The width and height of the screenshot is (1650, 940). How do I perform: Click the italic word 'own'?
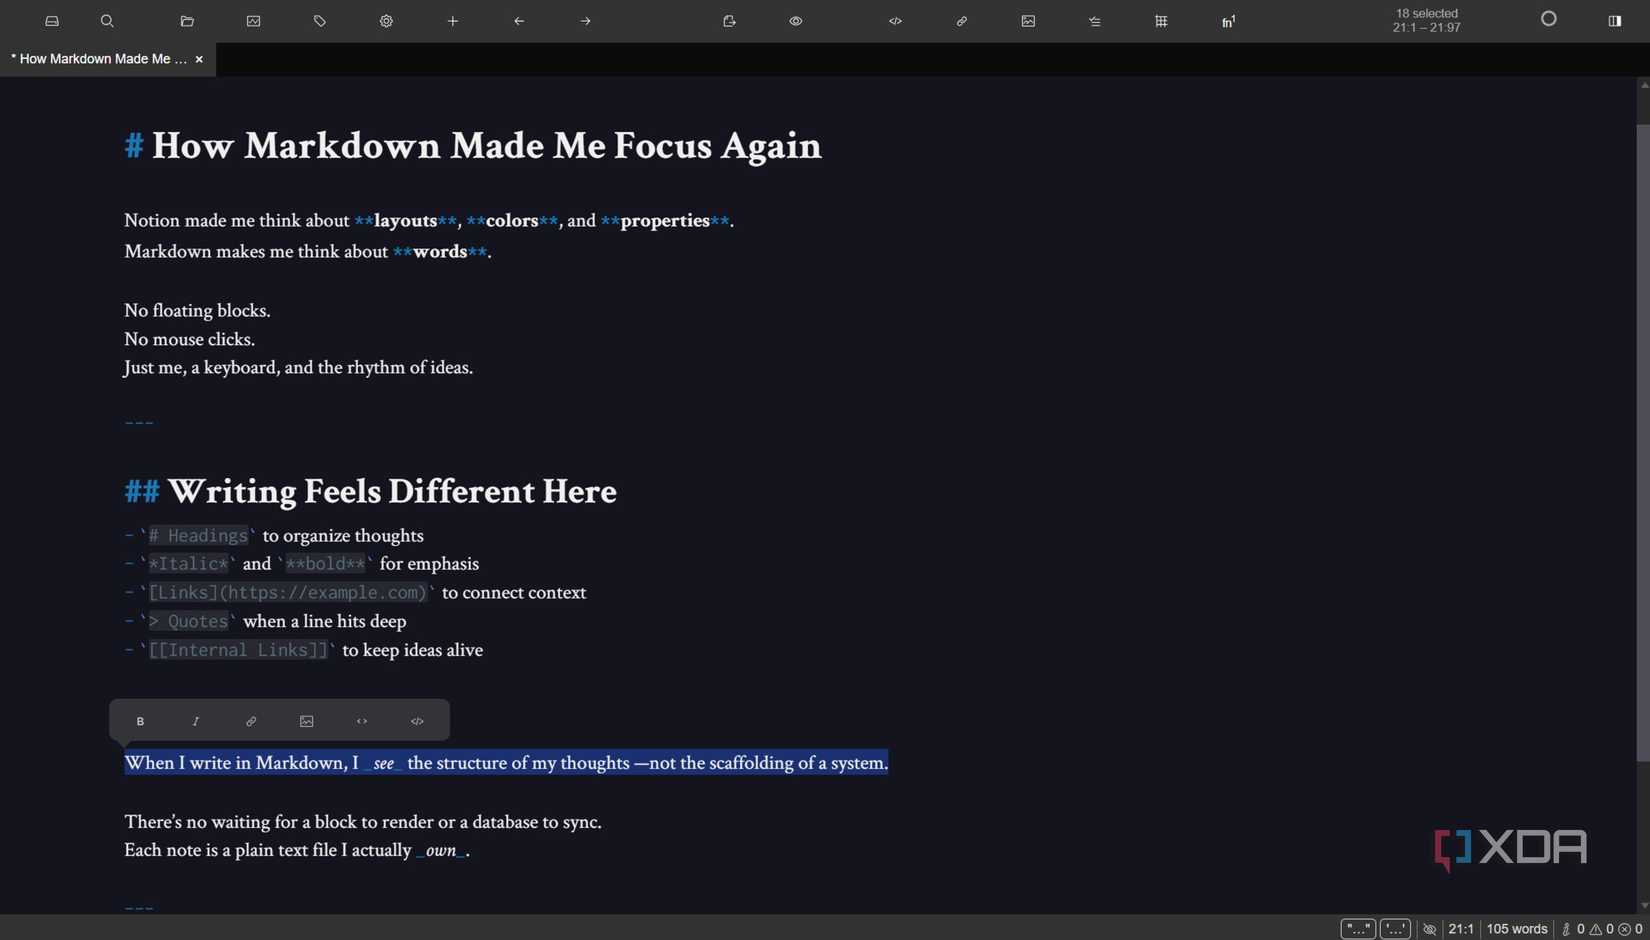(441, 851)
